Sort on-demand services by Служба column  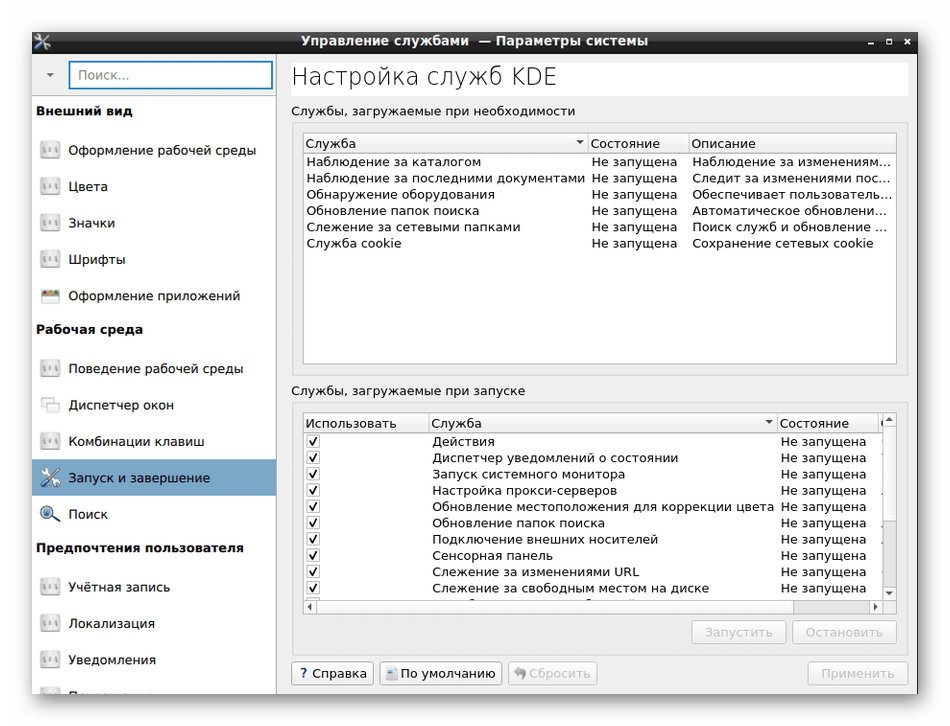[445, 144]
